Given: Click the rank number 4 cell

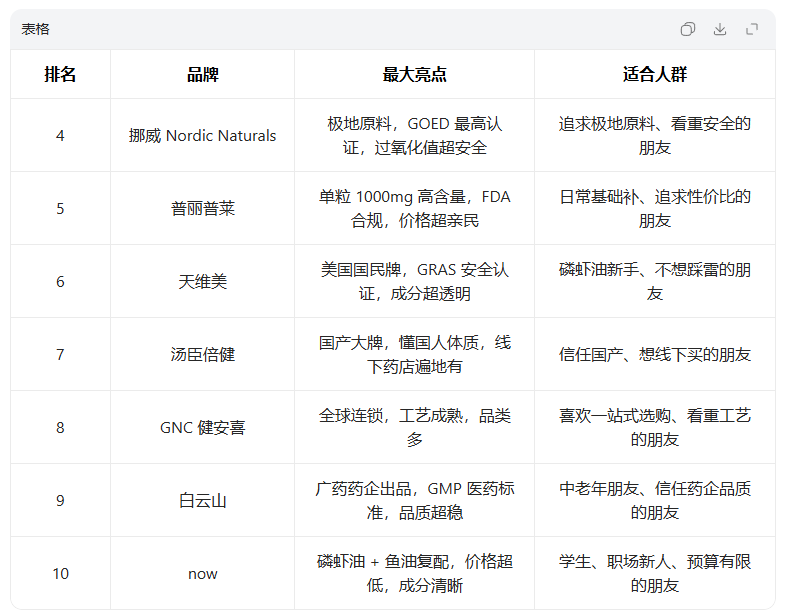Looking at the screenshot, I should (60, 136).
